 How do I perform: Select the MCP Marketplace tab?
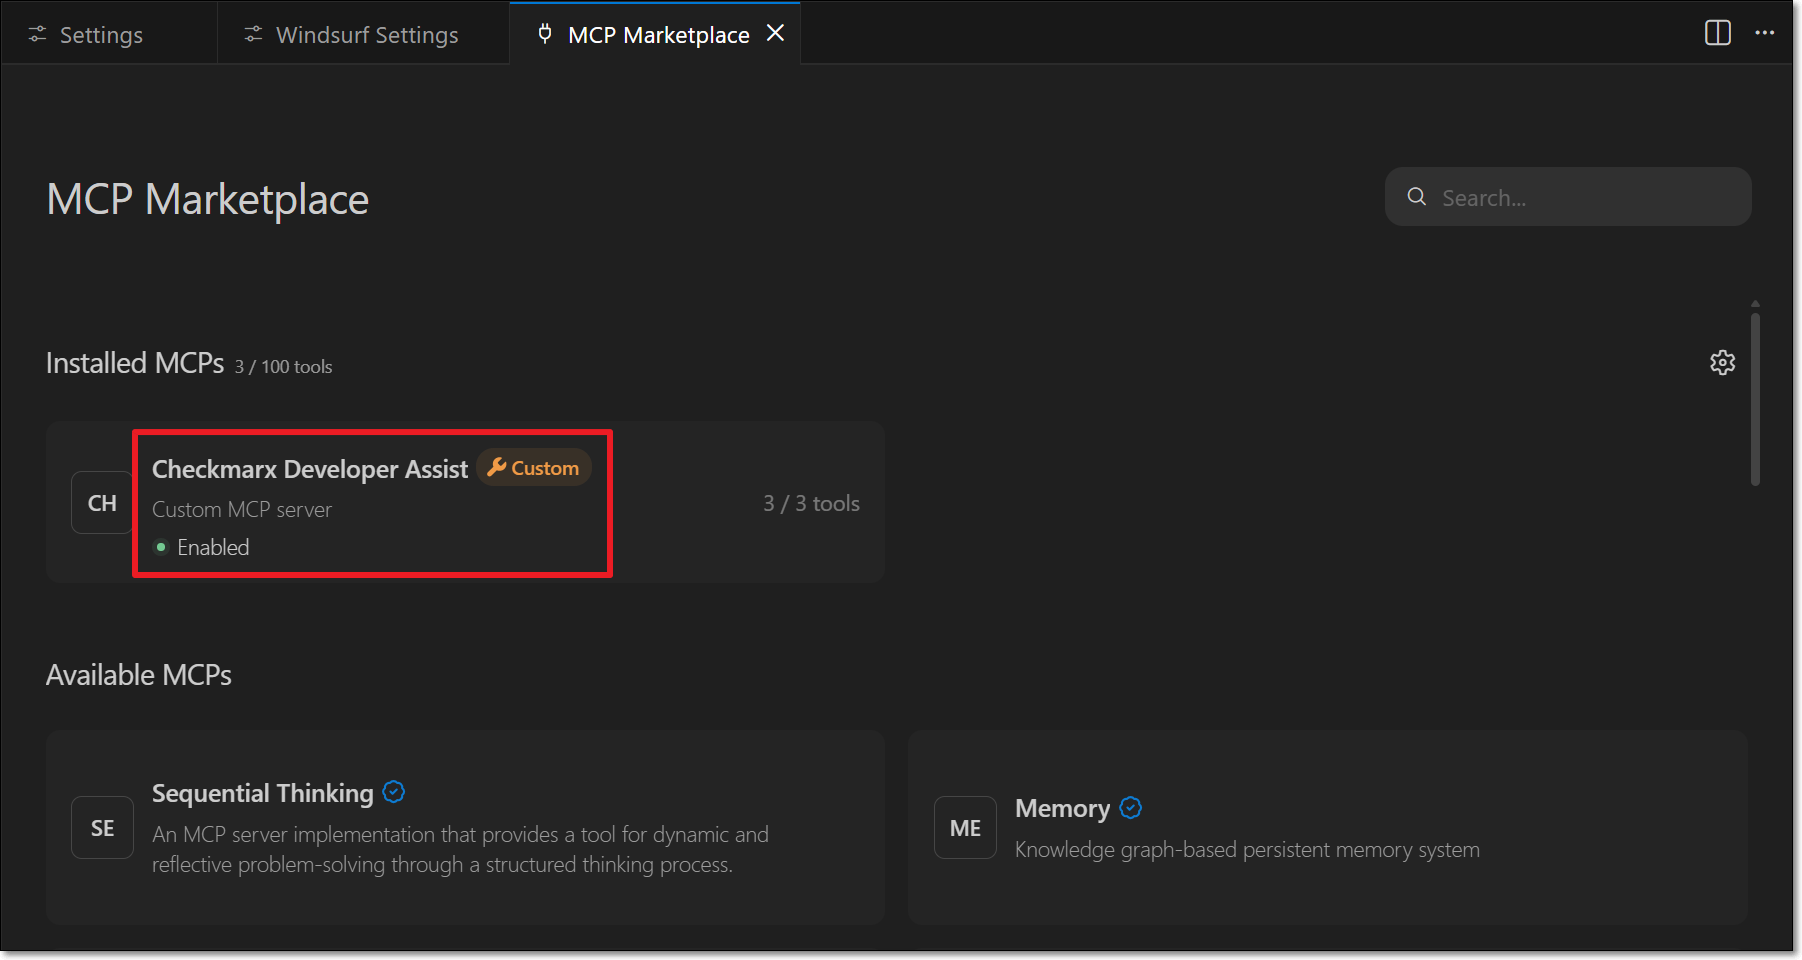pos(657,35)
